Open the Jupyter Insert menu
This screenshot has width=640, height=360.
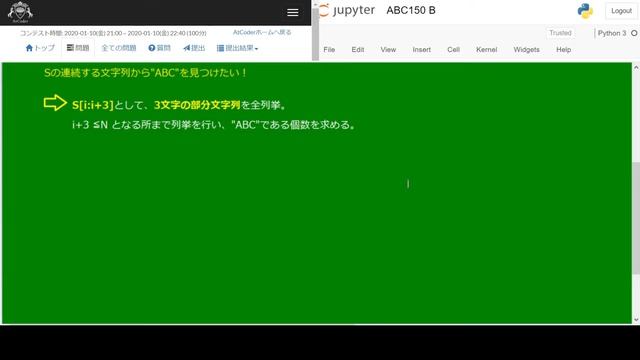422,49
